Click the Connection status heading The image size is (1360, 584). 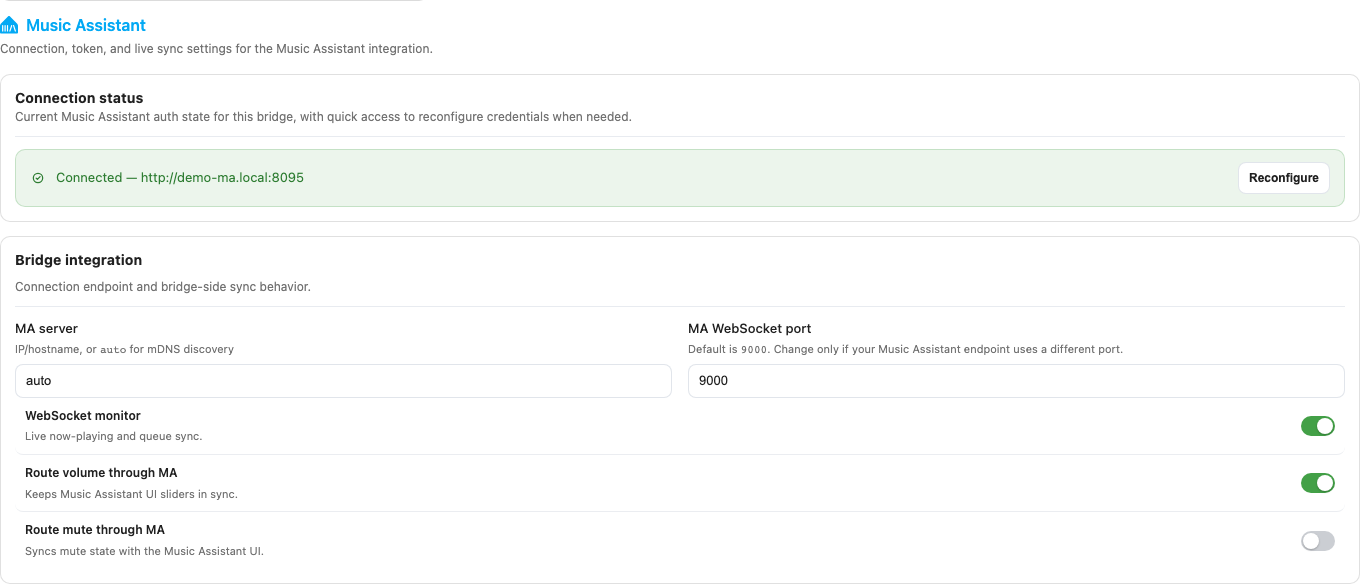[79, 98]
